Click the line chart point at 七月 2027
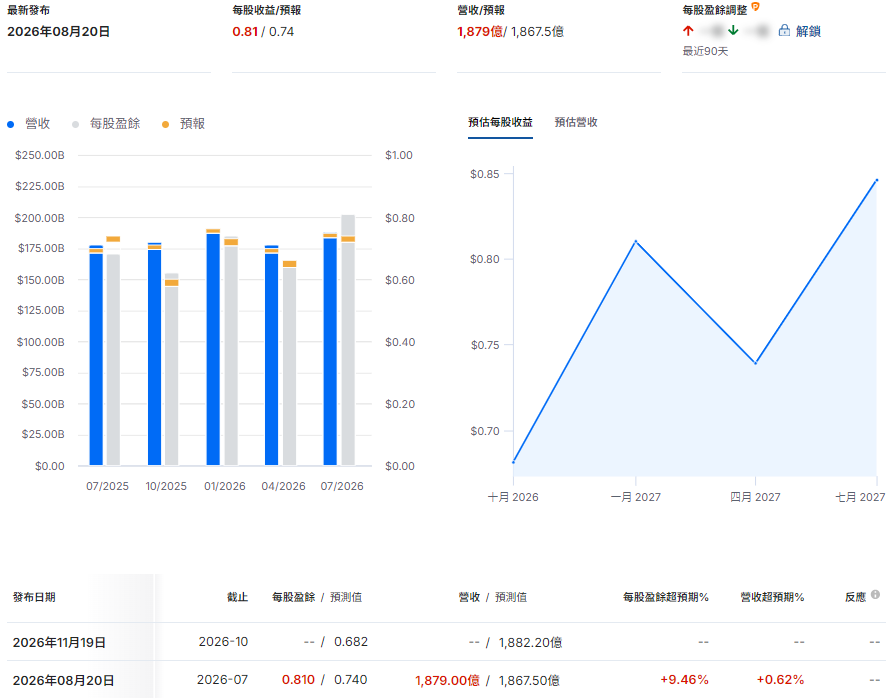896x698 pixels. tap(877, 180)
